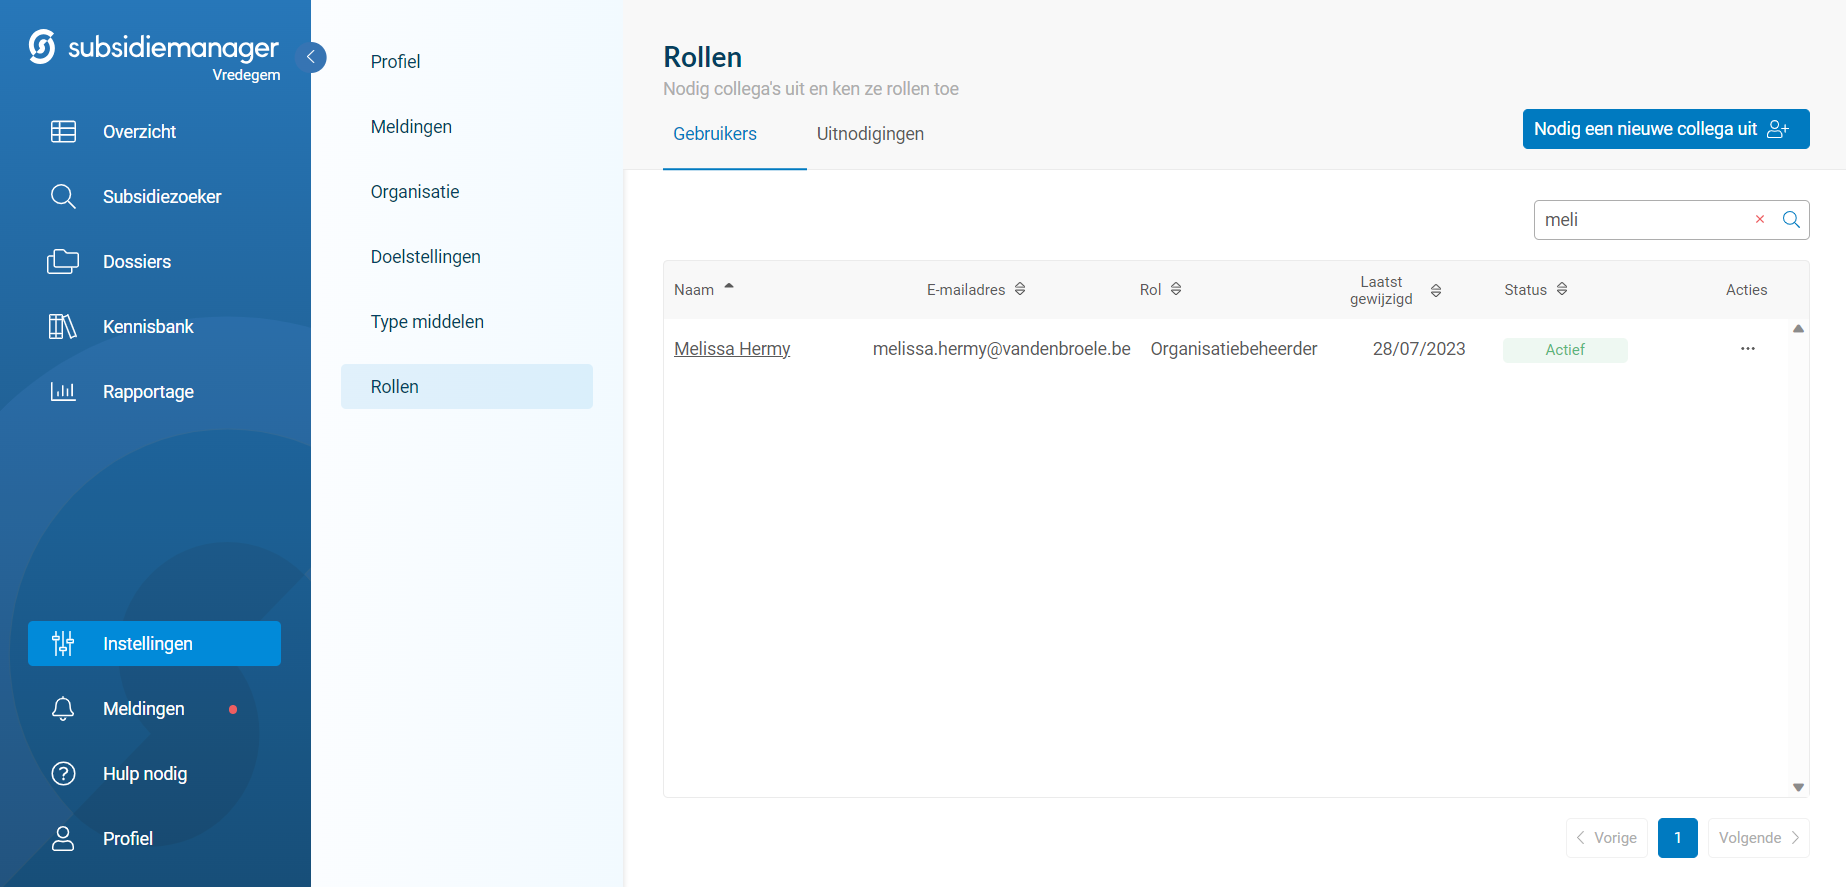Open actions menu for Melissa Hermy
The width and height of the screenshot is (1846, 887).
click(x=1747, y=349)
